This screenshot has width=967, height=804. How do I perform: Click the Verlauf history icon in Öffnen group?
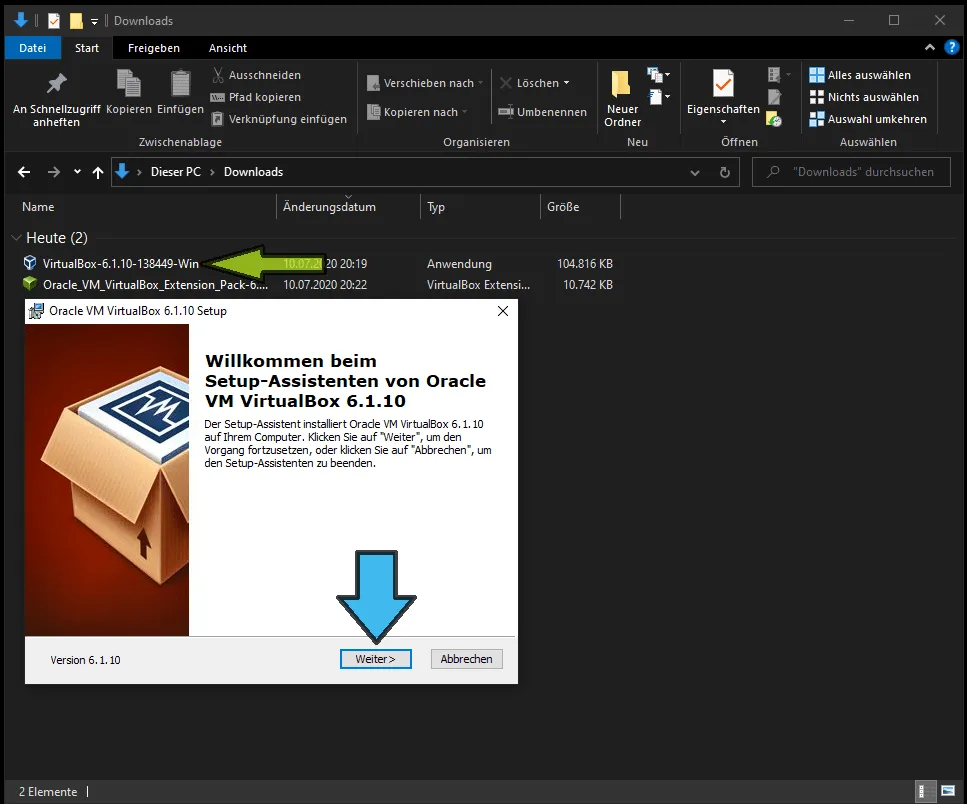click(774, 118)
